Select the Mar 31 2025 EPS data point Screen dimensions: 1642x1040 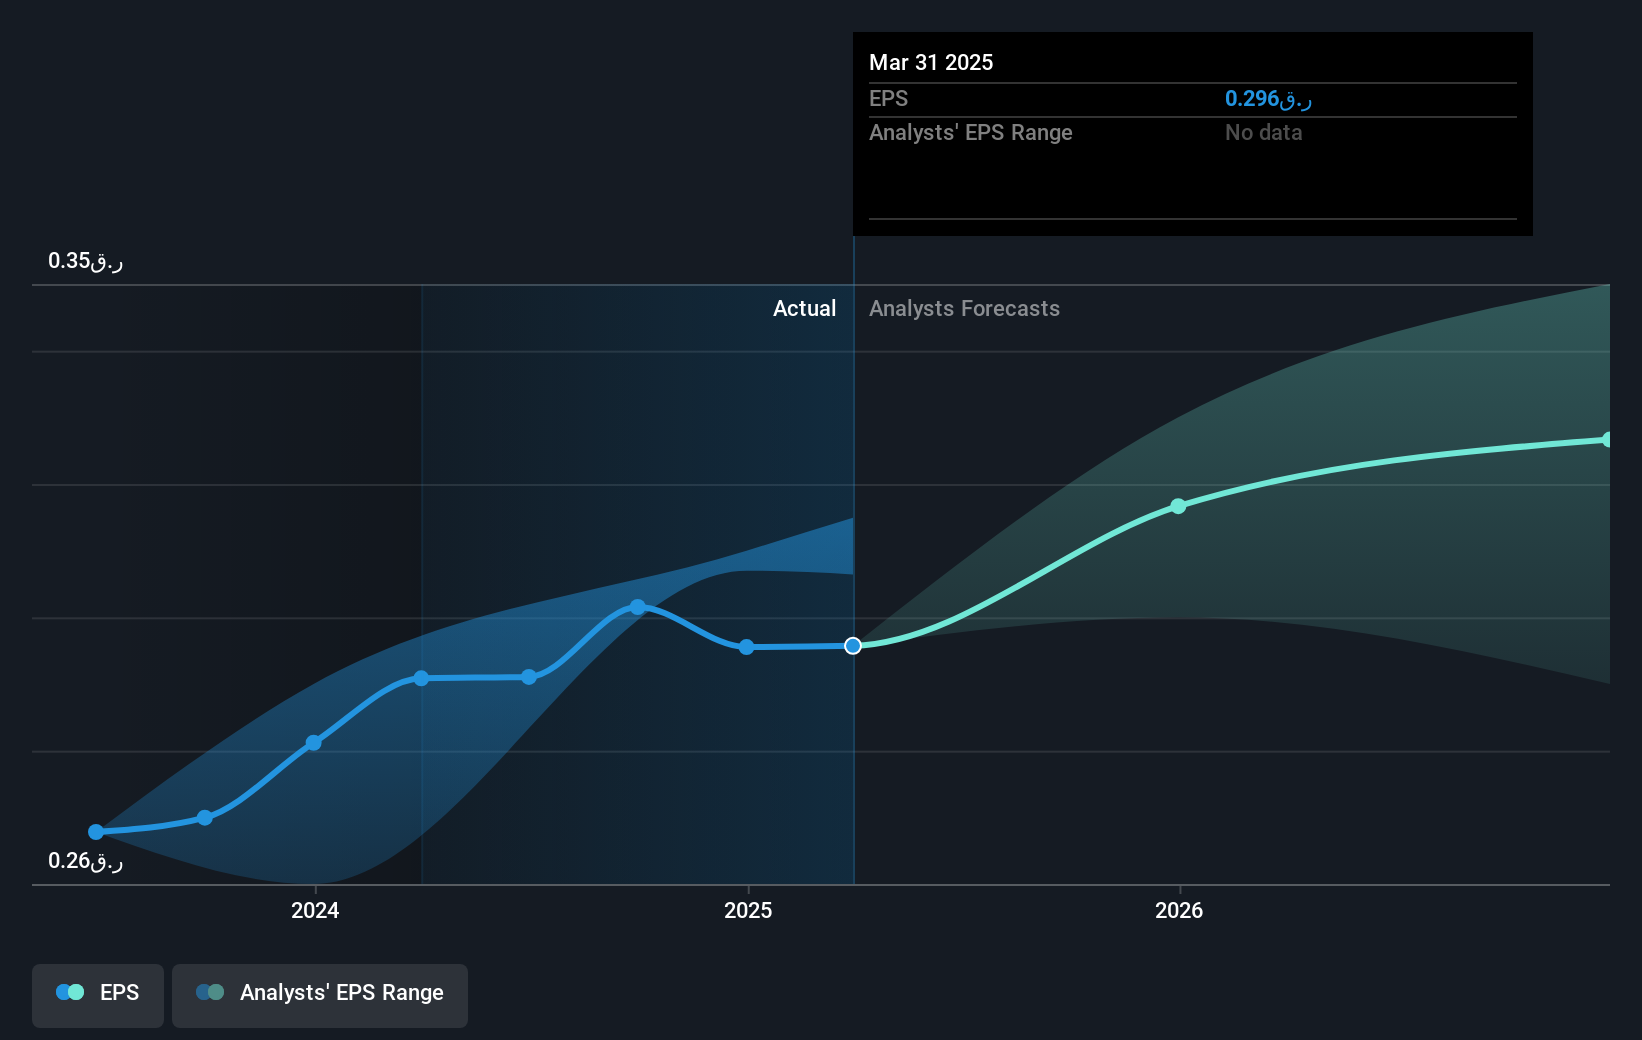click(x=853, y=646)
